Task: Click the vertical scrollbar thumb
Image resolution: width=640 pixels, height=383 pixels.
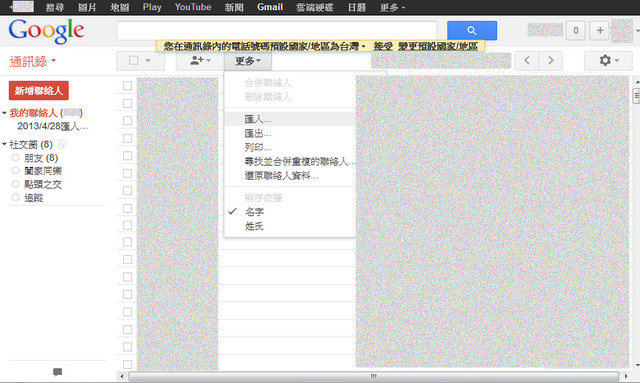Action: click(x=636, y=96)
